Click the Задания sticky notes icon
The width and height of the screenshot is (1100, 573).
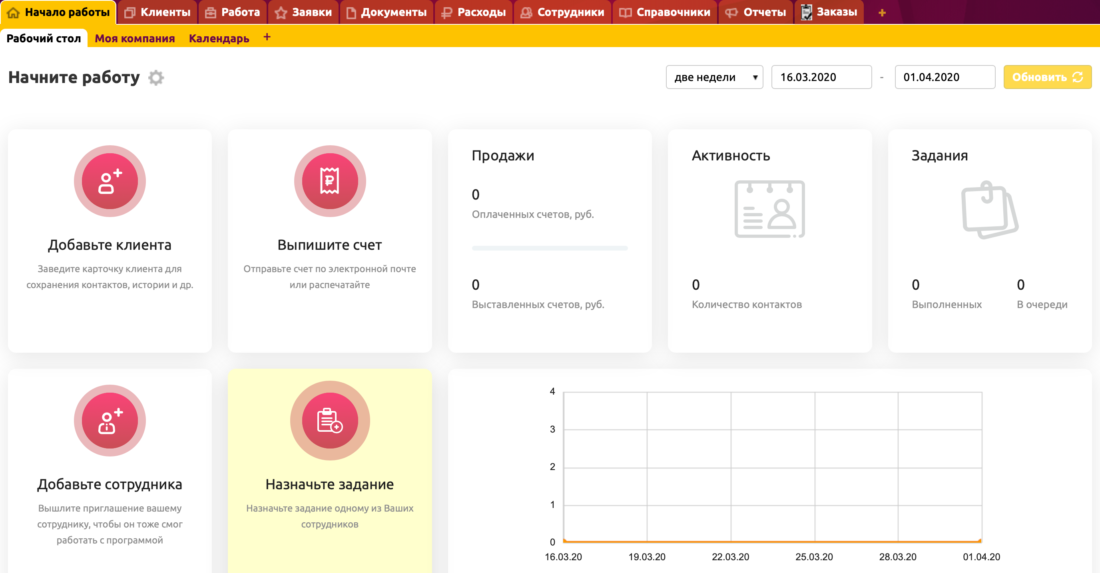[989, 209]
